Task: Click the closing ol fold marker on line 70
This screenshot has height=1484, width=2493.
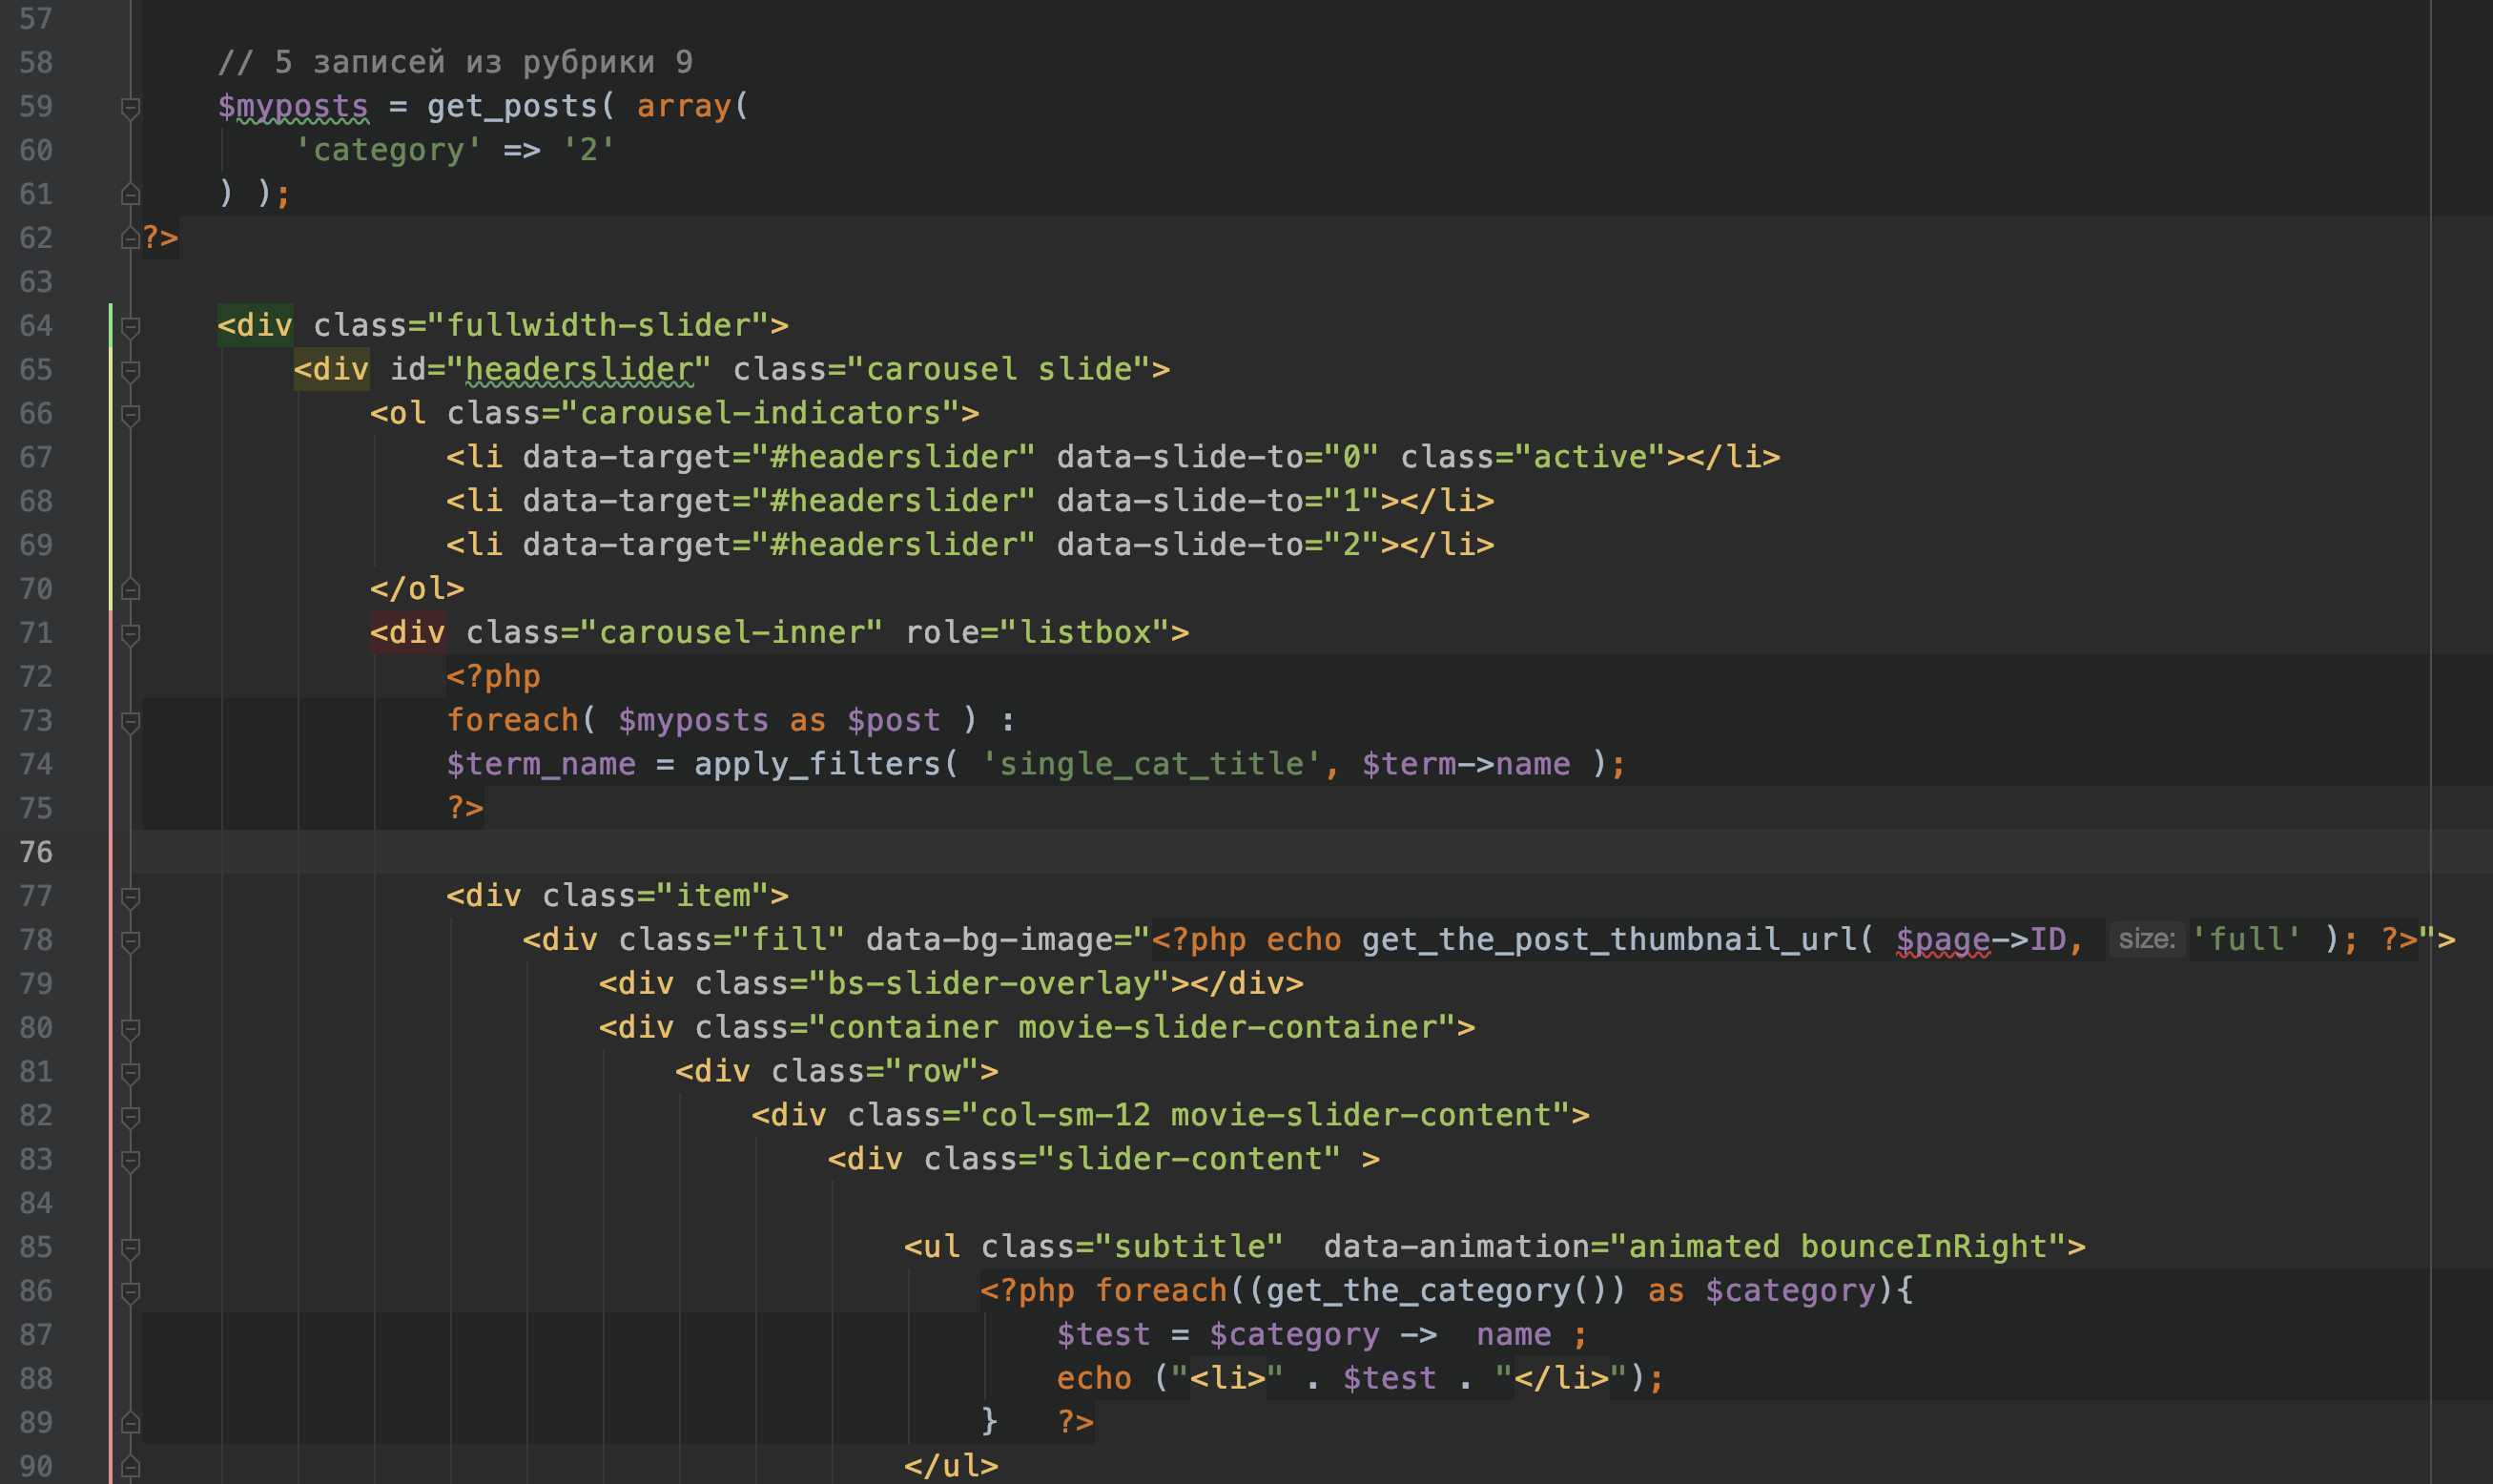Action: (130, 589)
